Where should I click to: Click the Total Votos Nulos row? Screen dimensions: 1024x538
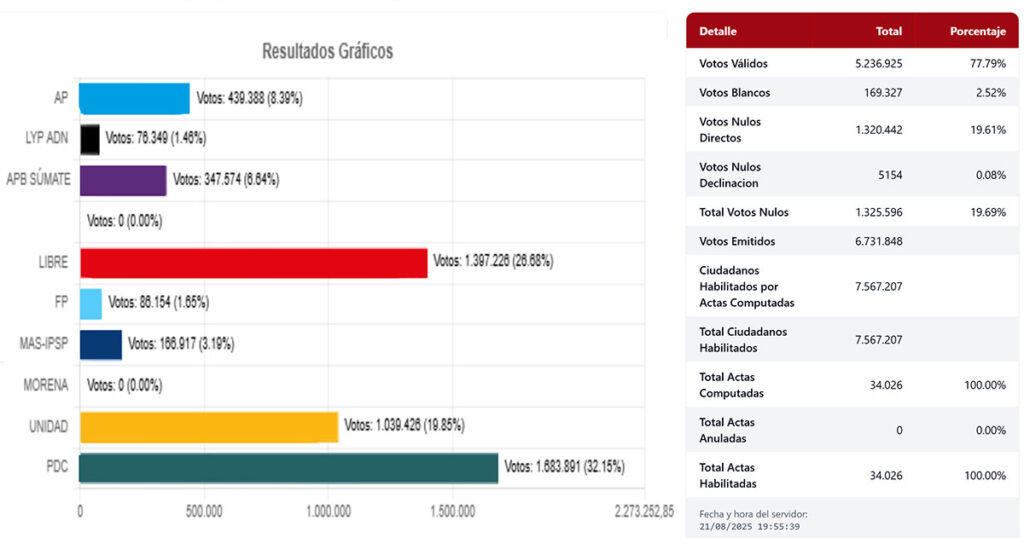pyautogui.click(x=852, y=212)
